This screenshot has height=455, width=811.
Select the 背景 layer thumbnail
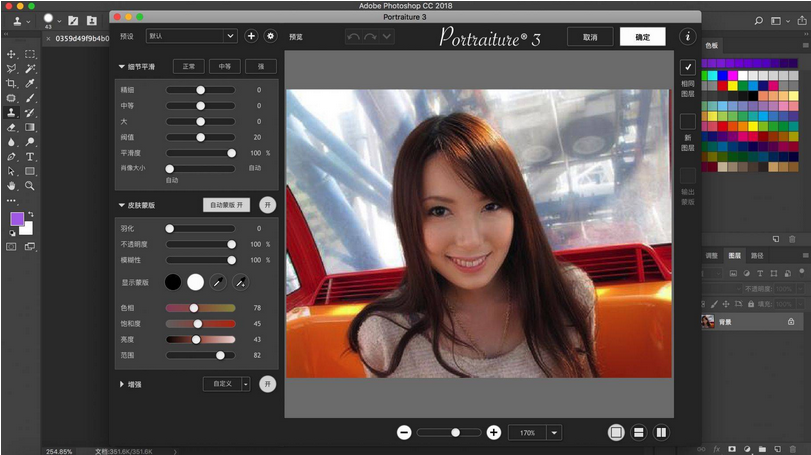[708, 322]
